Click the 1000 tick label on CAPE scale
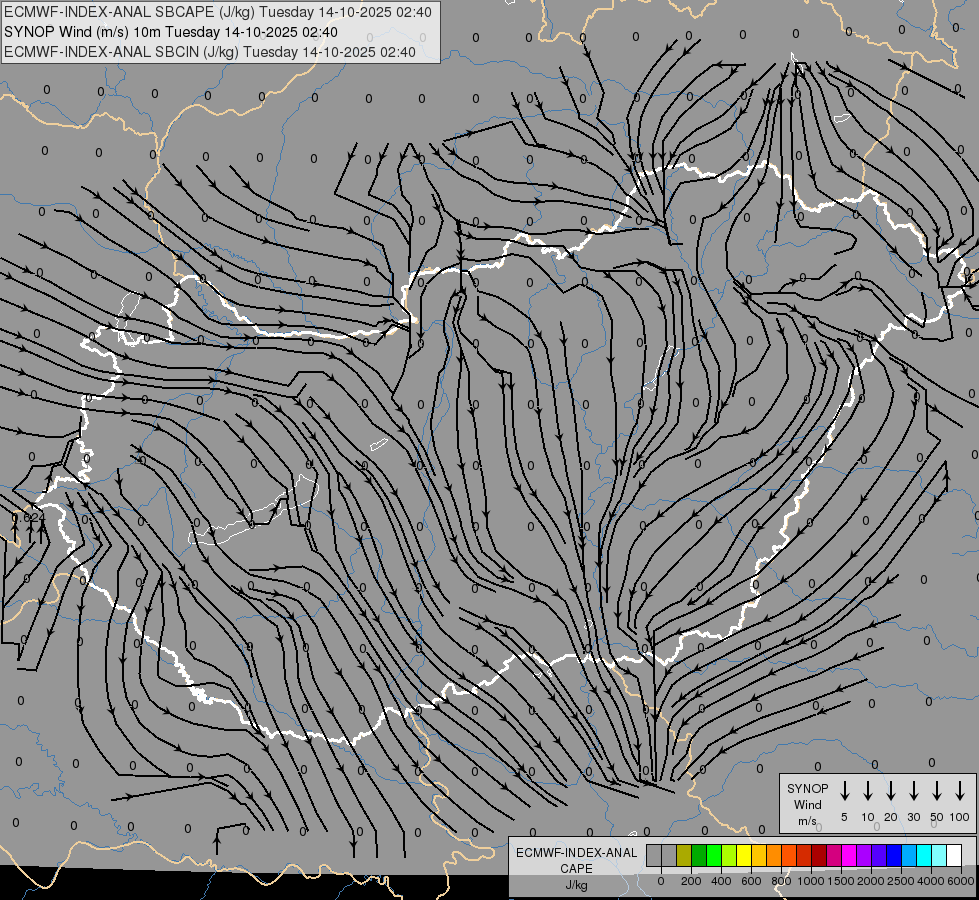 click(811, 881)
